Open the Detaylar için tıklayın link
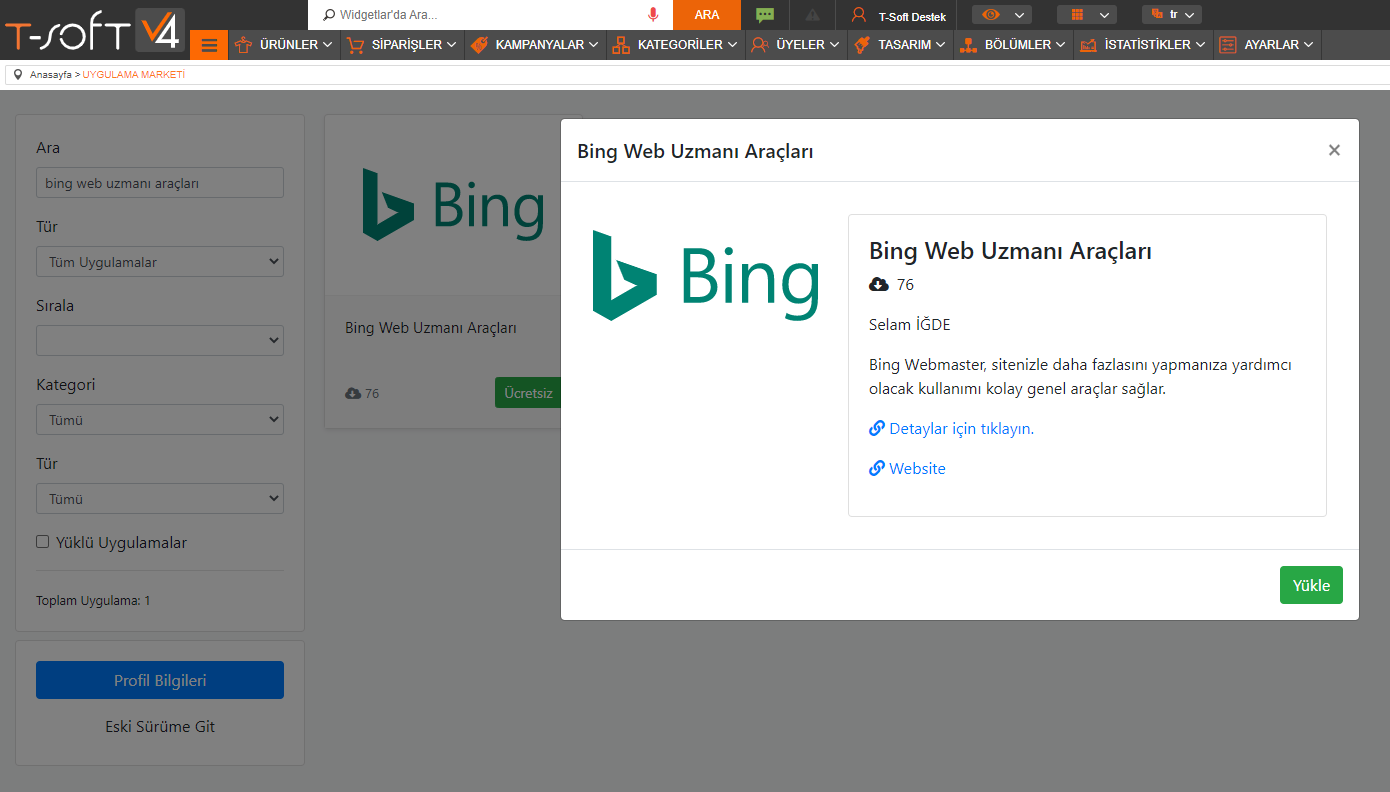1390x792 pixels. click(x=952, y=428)
